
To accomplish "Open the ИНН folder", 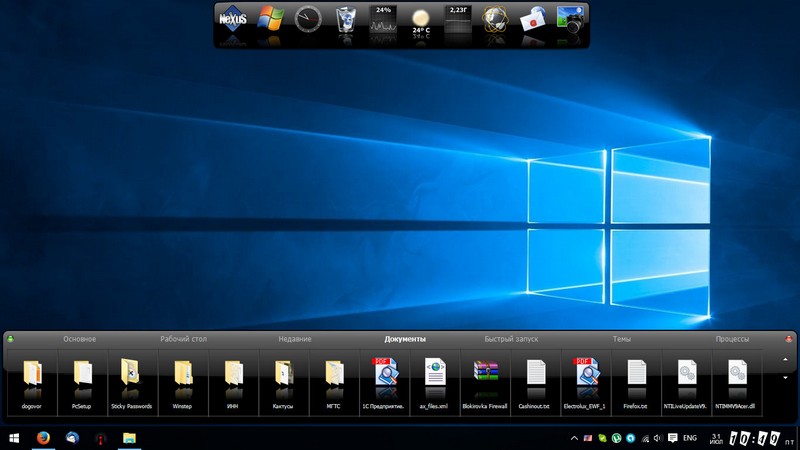I will point(233,383).
